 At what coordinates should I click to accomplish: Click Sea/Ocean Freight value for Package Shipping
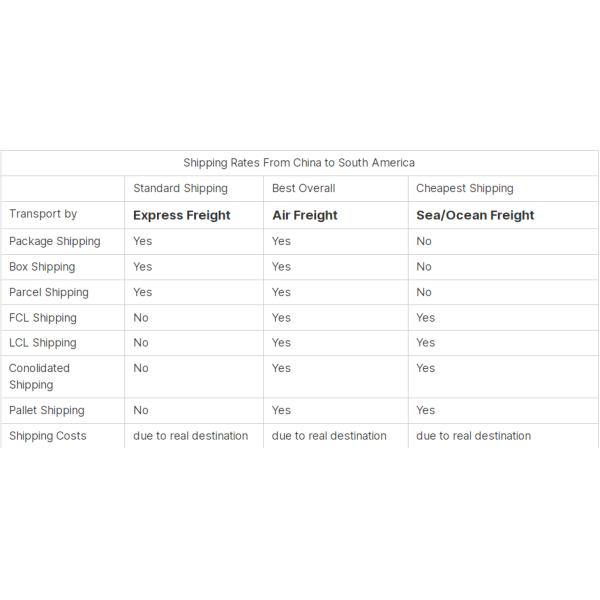[424, 241]
